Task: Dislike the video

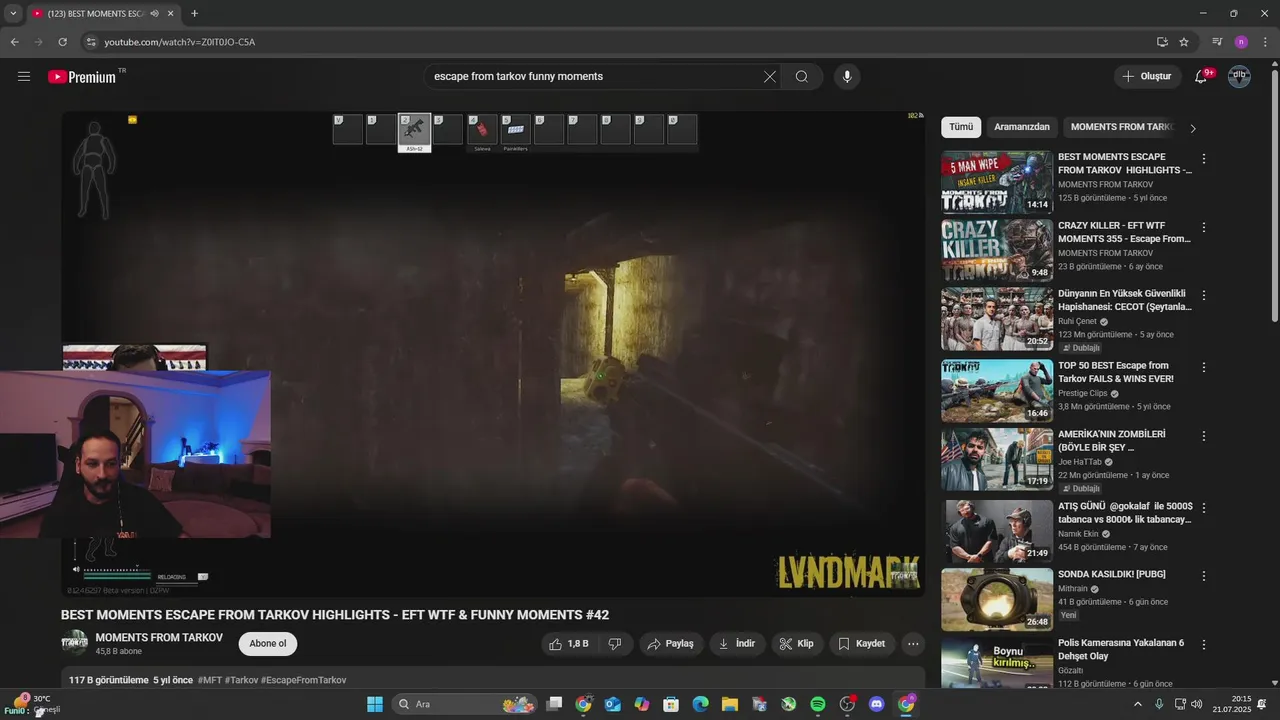Action: coord(615,643)
